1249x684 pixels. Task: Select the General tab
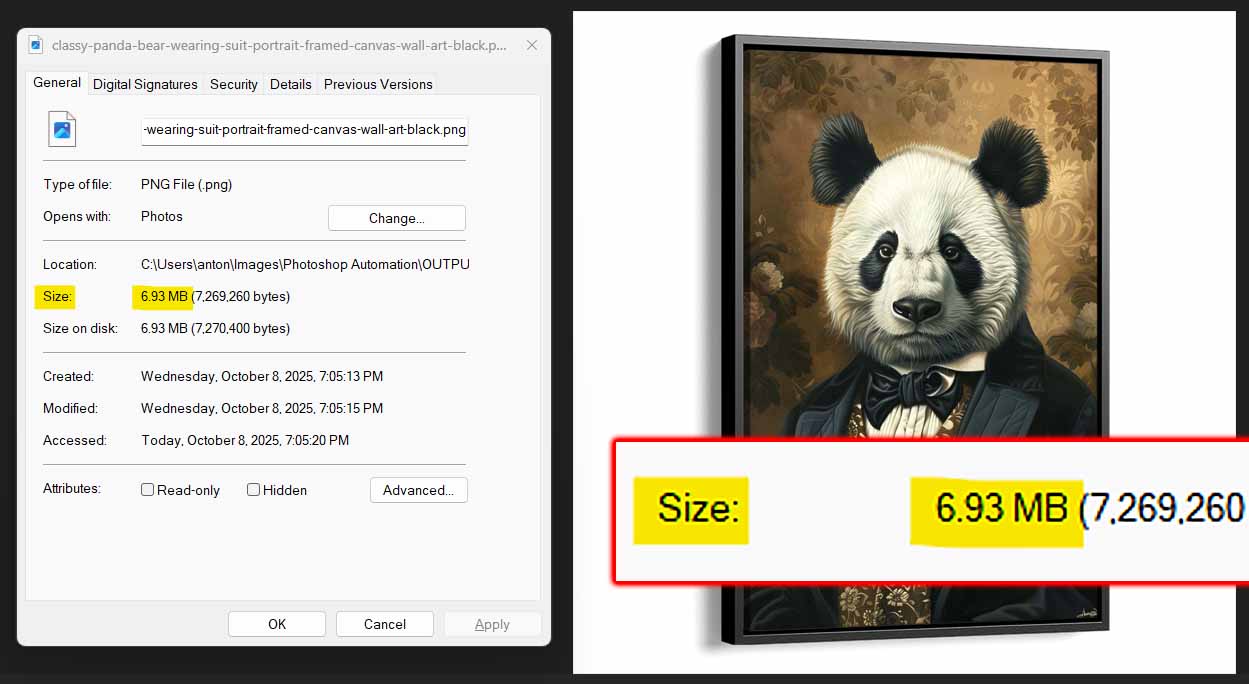pyautogui.click(x=56, y=82)
